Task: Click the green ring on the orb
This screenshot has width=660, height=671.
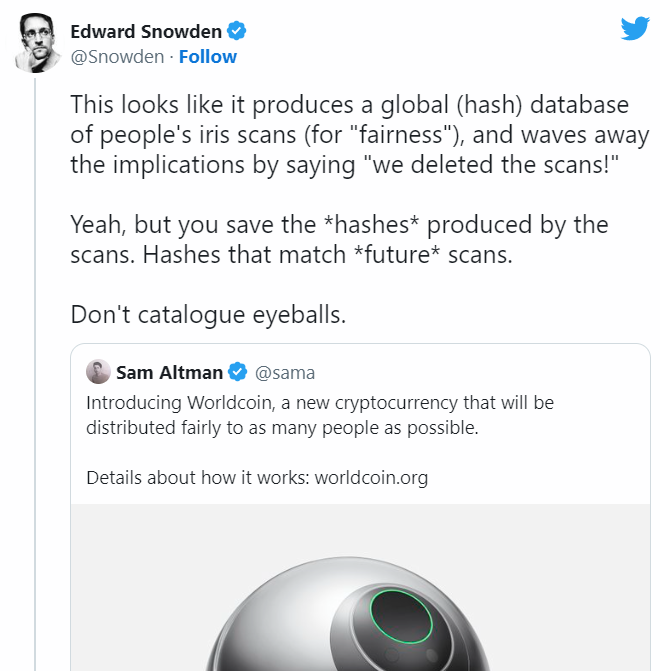Action: (400, 617)
